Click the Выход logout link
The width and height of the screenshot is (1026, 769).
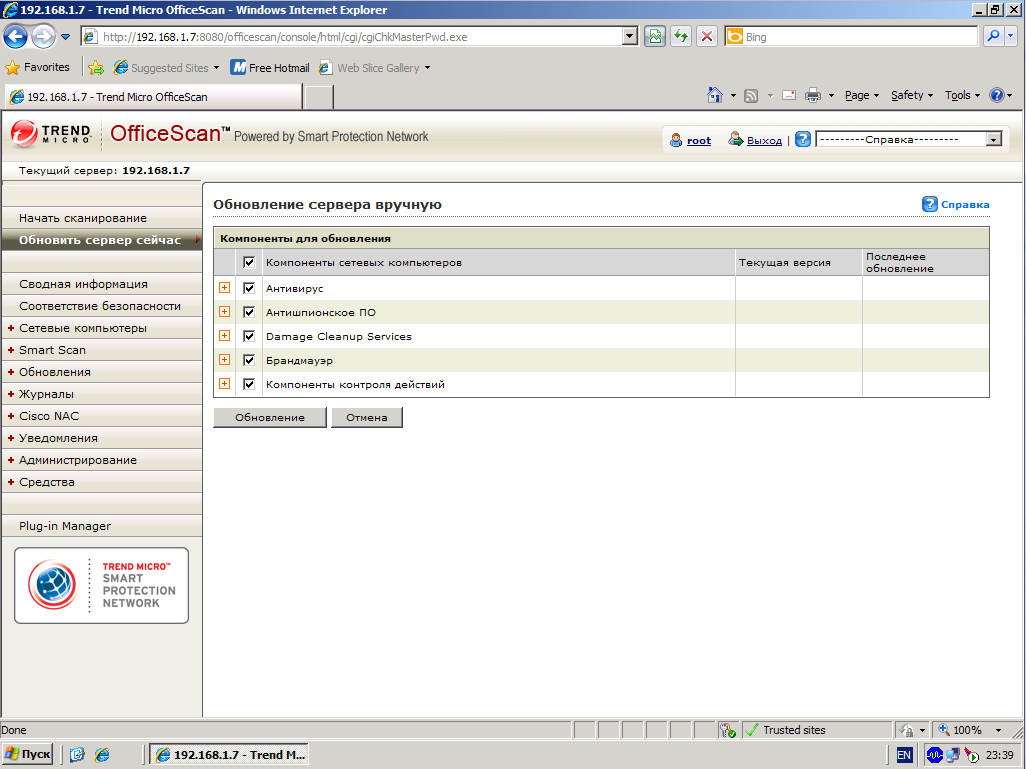[764, 140]
